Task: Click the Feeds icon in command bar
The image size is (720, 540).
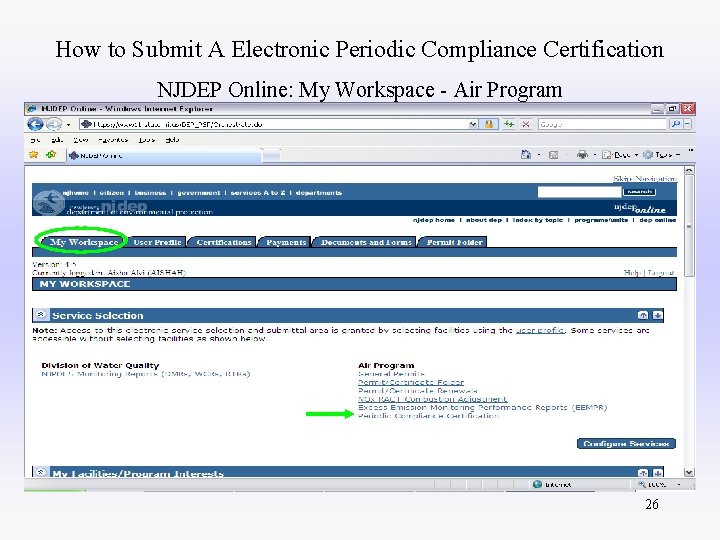Action: 553,155
